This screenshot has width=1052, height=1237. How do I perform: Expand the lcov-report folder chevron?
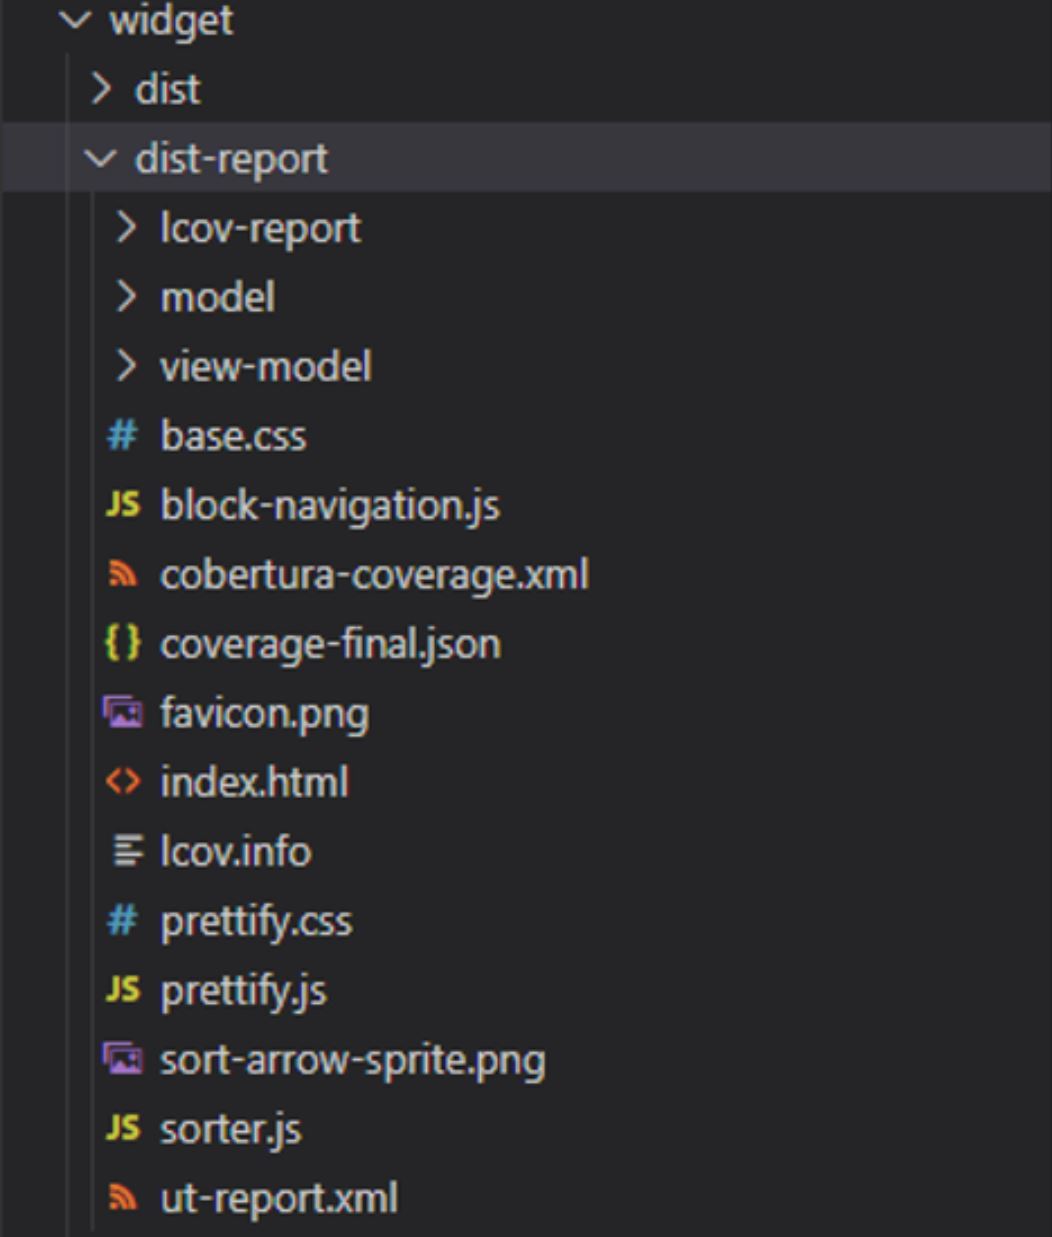[125, 227]
